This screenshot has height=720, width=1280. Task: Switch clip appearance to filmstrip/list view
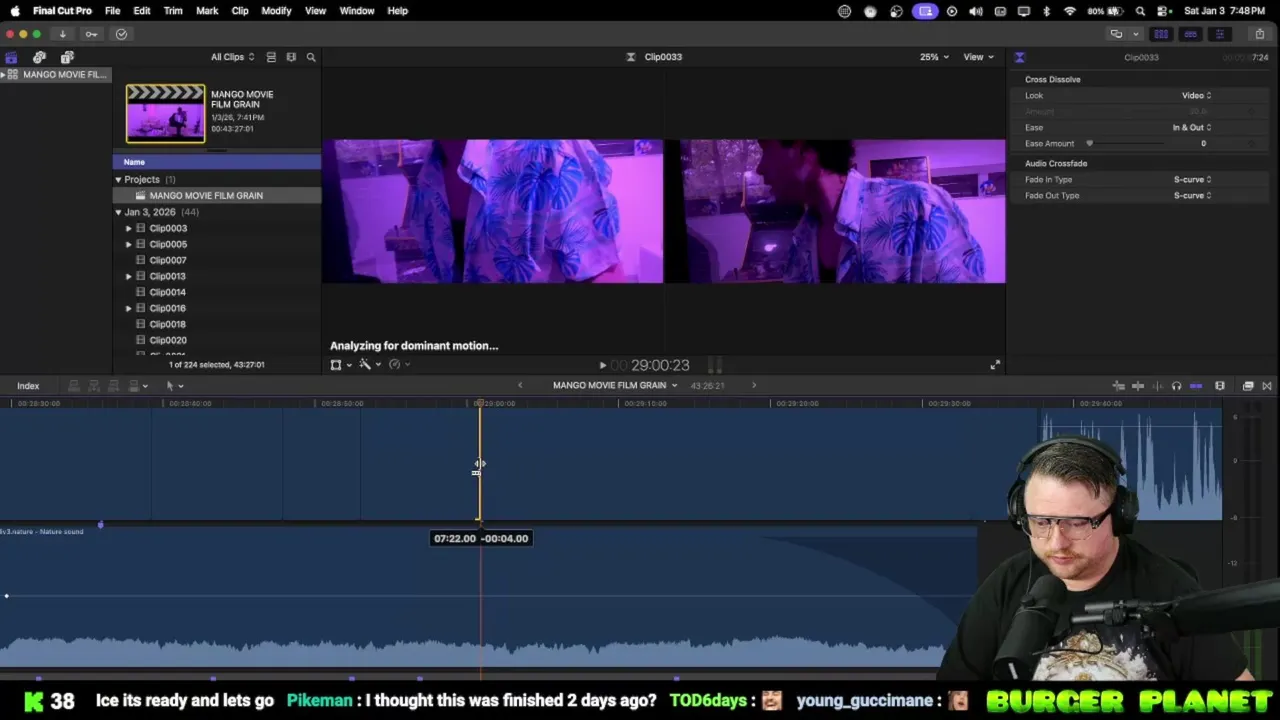271,57
